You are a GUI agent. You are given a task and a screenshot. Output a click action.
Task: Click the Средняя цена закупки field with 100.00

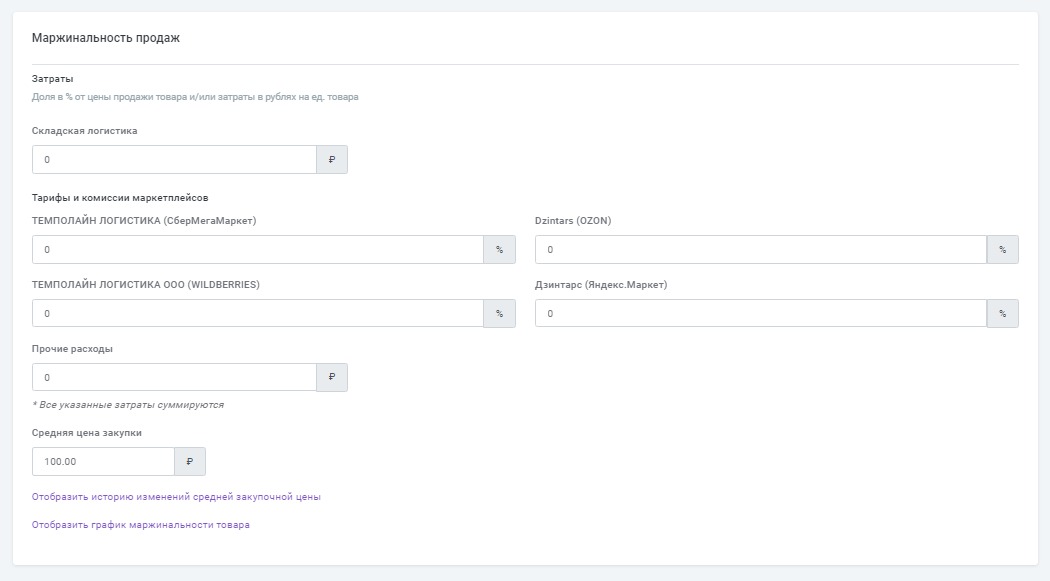(103, 462)
